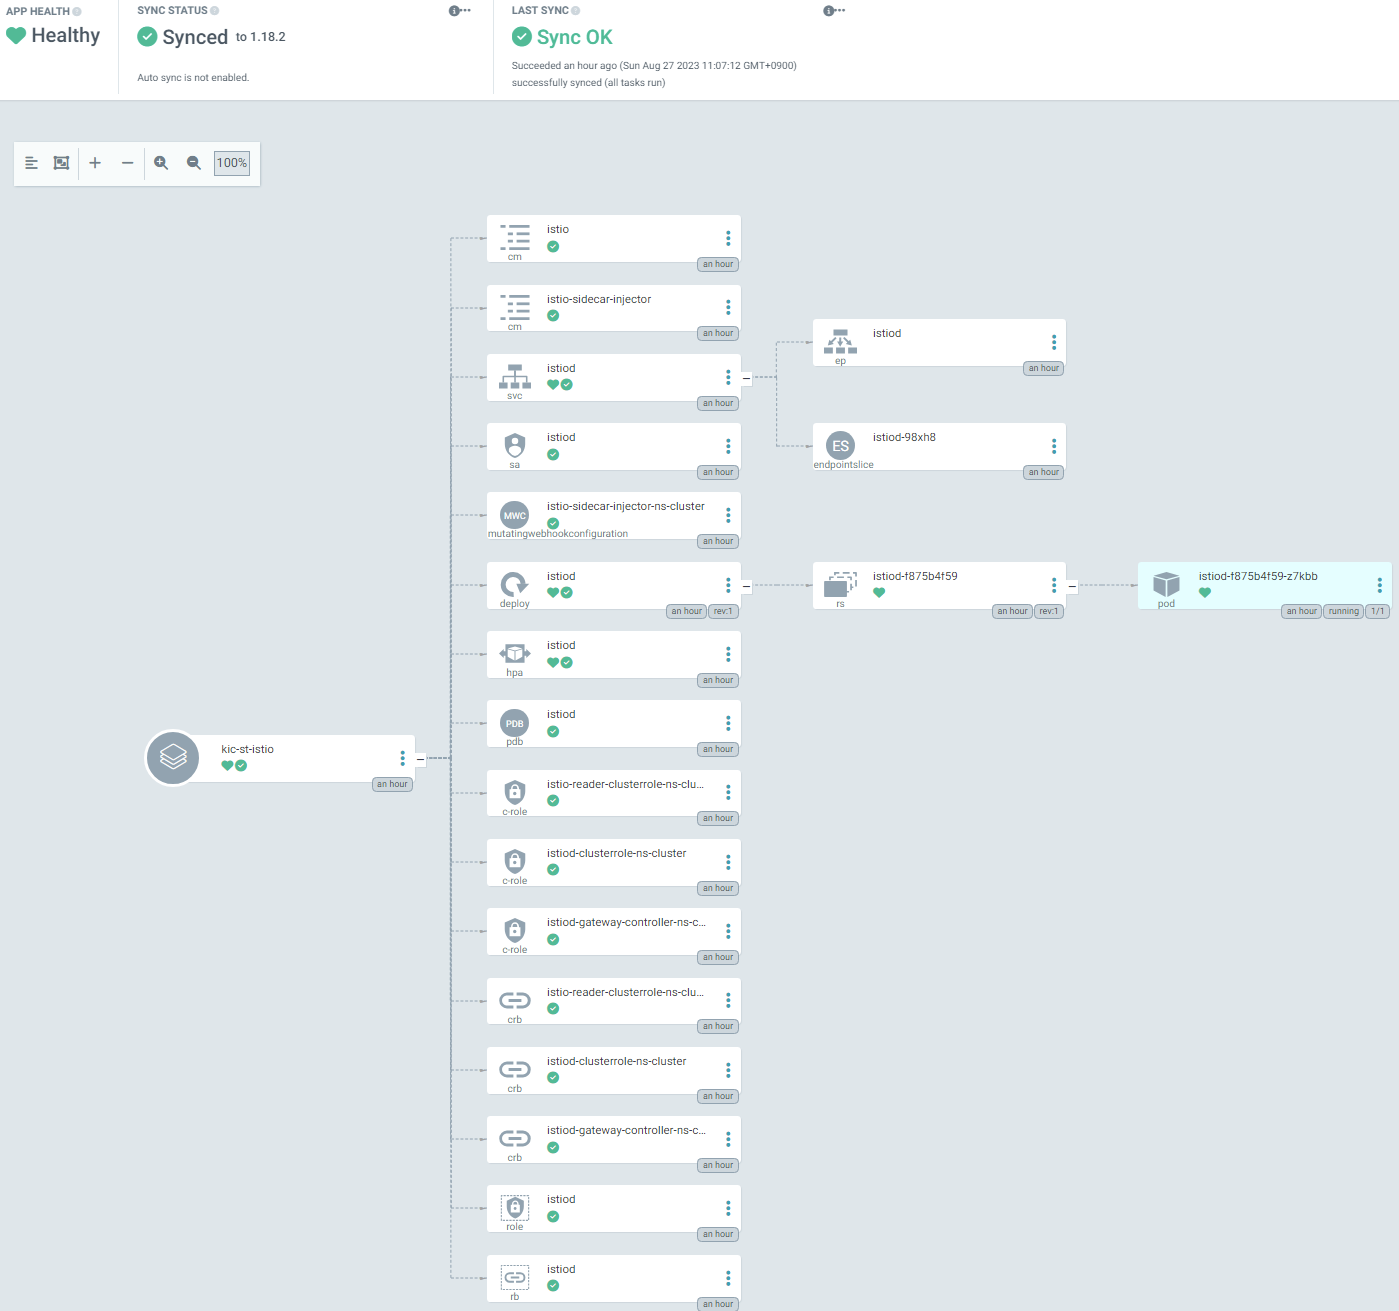Click the zoom out magnifier icon
The width and height of the screenshot is (1399, 1311).
click(x=194, y=163)
